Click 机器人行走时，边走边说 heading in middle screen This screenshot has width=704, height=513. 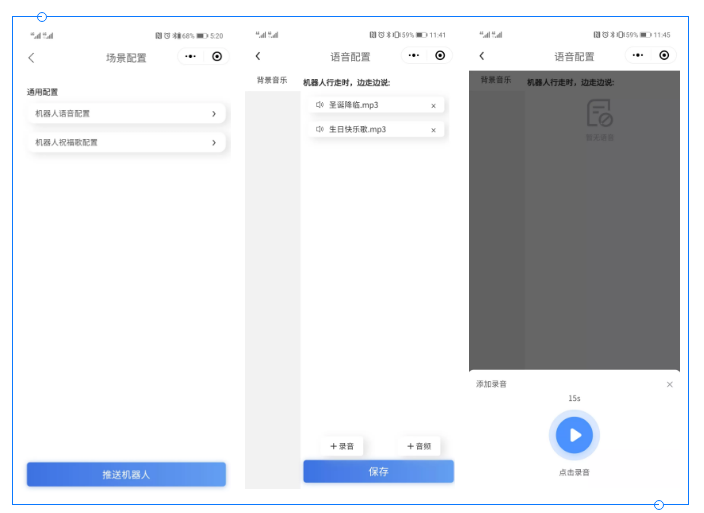[346, 83]
